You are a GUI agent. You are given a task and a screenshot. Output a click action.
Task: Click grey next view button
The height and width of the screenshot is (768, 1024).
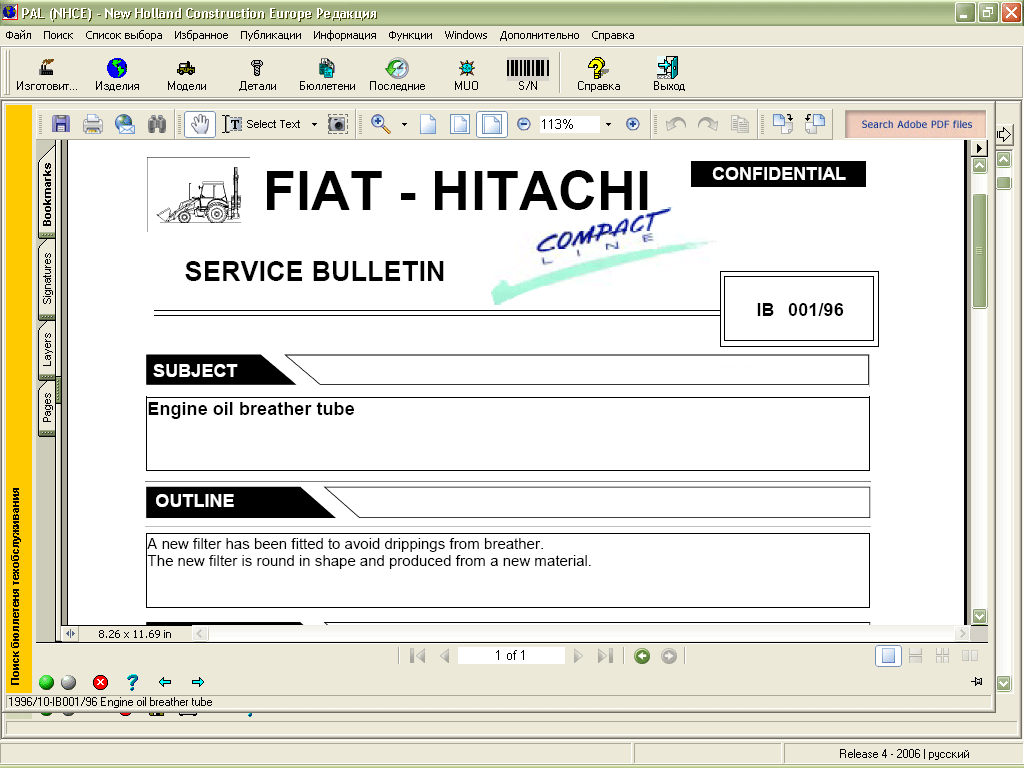[669, 656]
